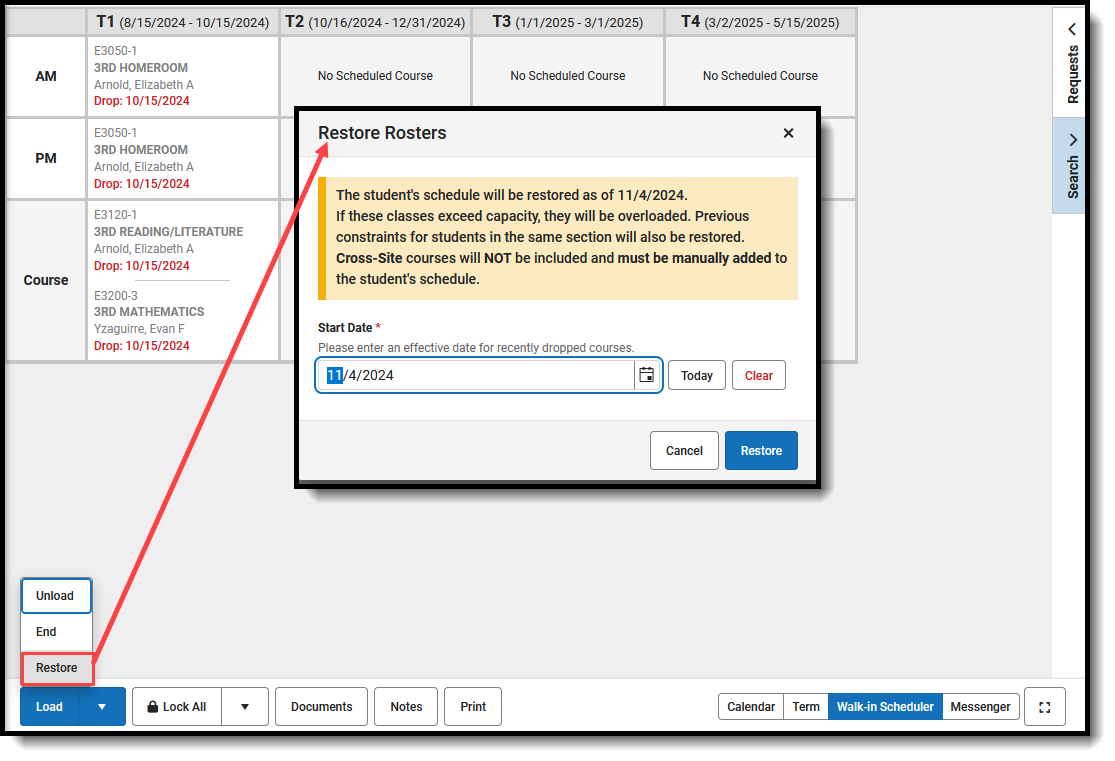Click T4 AM No Scheduled Course cell
The width and height of the screenshot is (1115, 761).
[760, 76]
